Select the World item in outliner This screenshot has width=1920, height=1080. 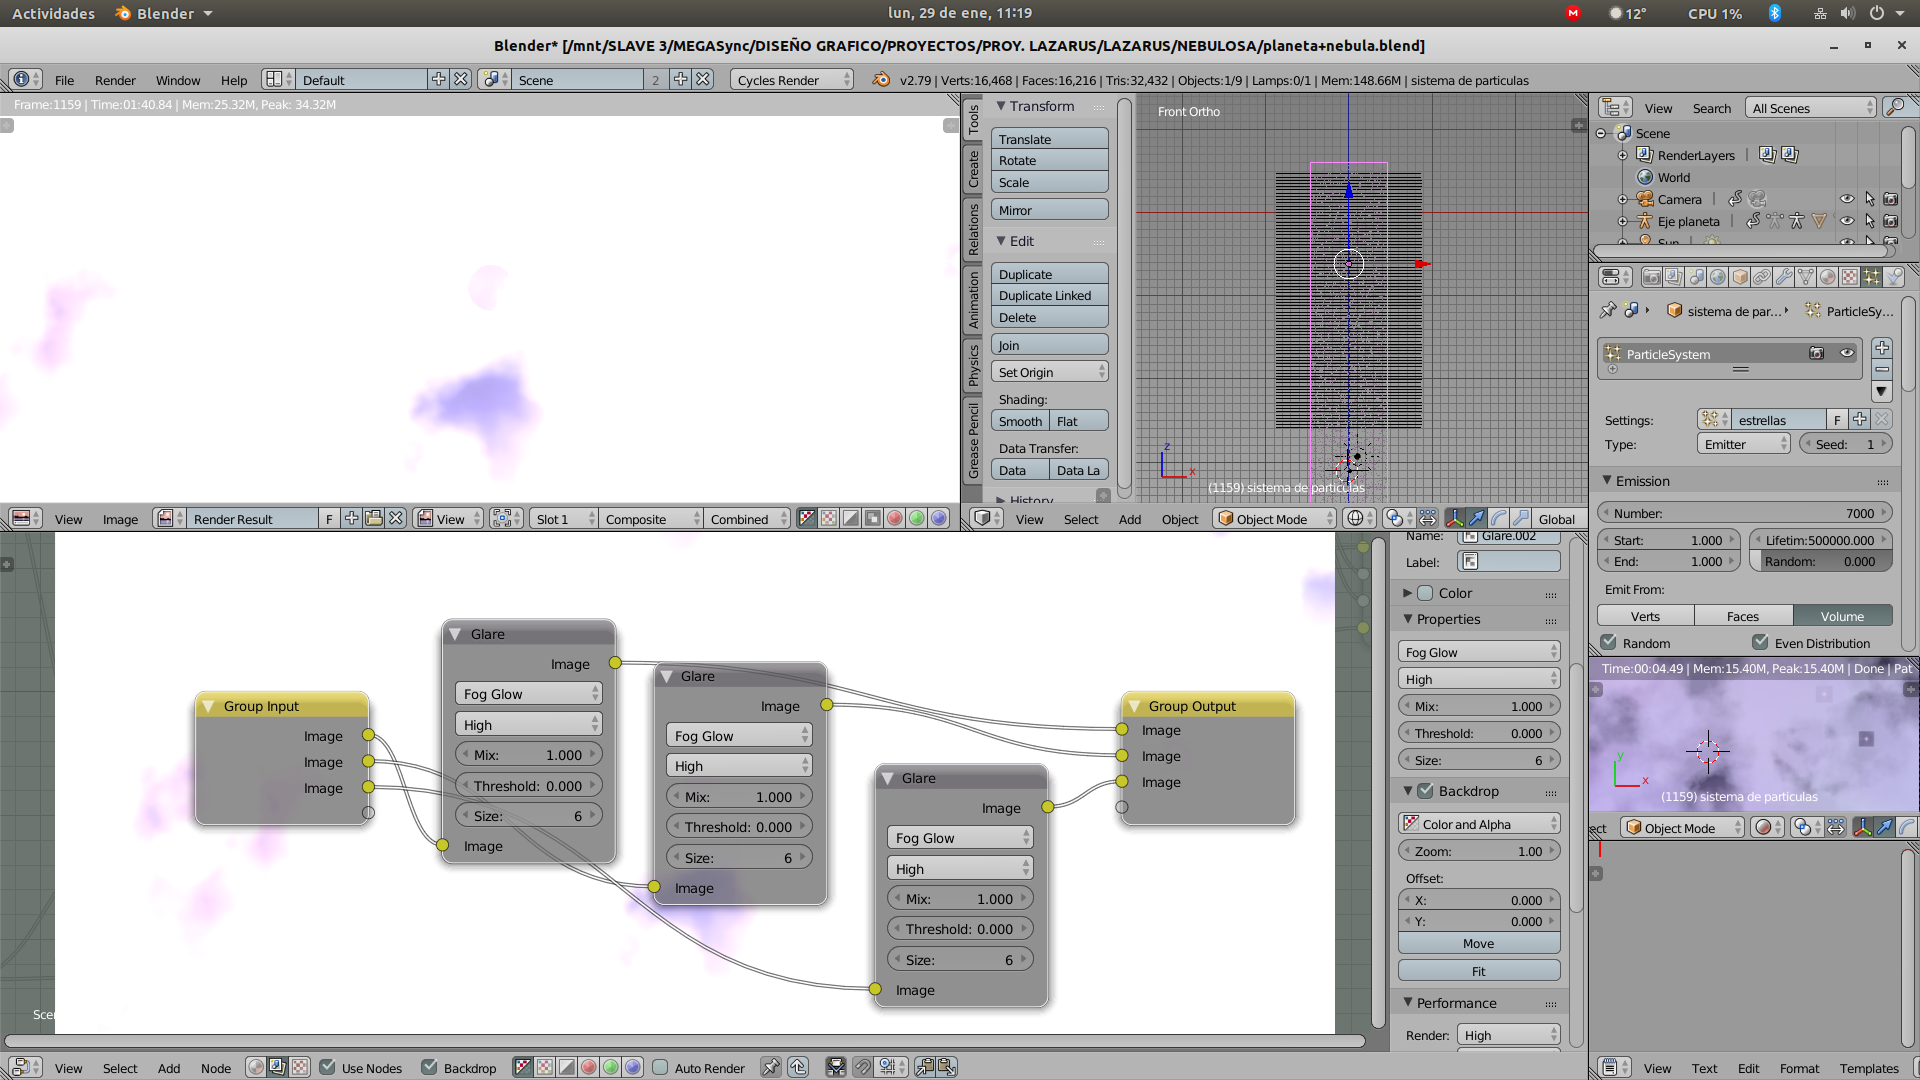click(x=1673, y=177)
